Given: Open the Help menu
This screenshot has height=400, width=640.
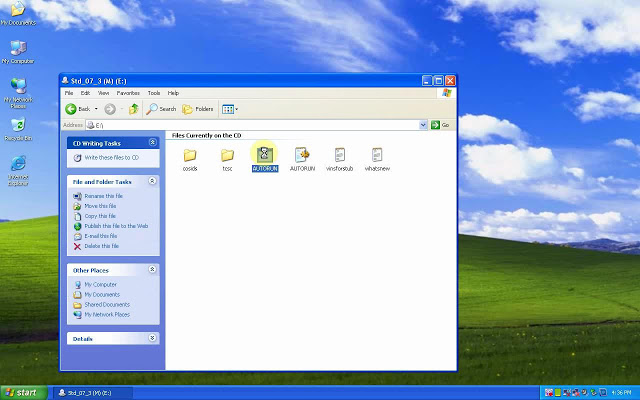Looking at the screenshot, I should point(173,93).
